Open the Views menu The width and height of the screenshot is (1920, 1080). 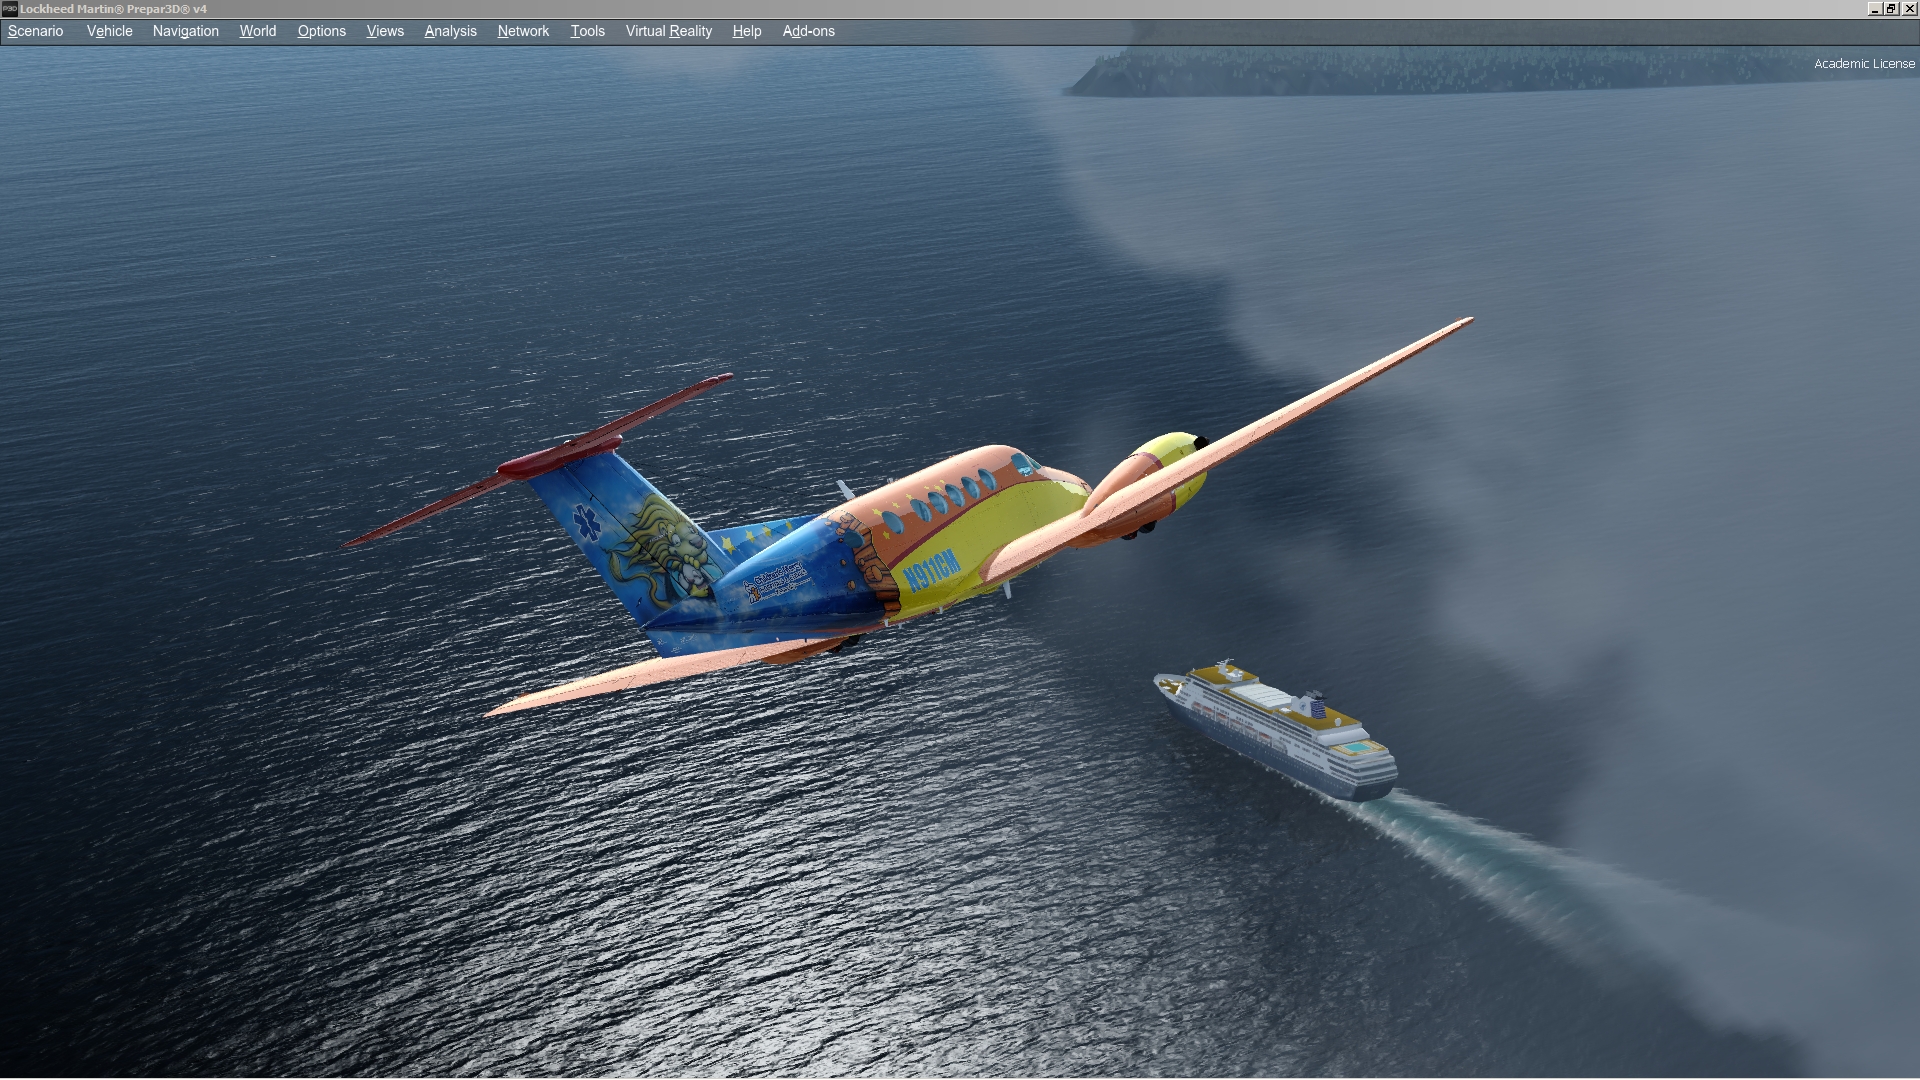tap(385, 31)
